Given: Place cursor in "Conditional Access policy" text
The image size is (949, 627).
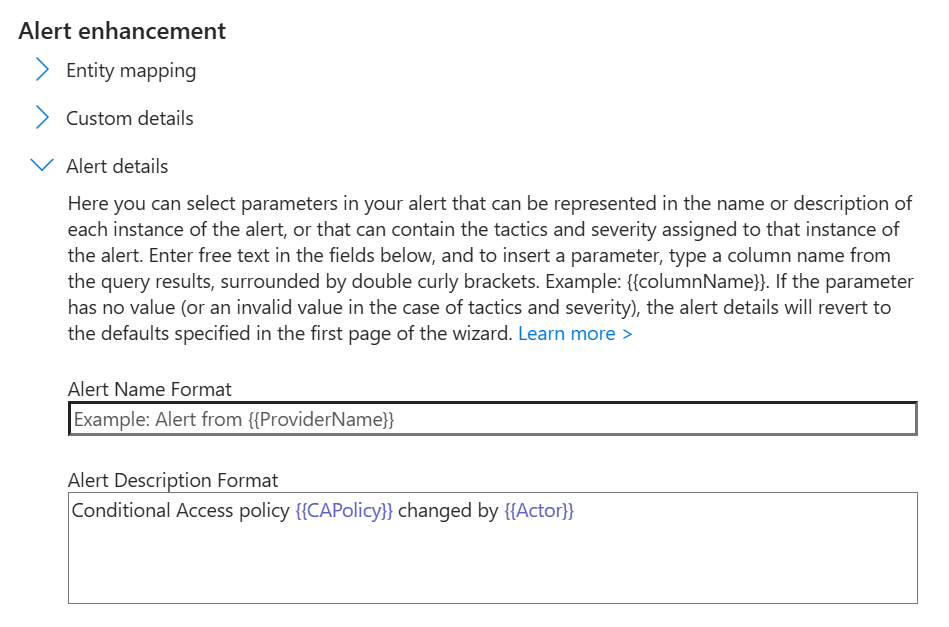Looking at the screenshot, I should pos(180,511).
